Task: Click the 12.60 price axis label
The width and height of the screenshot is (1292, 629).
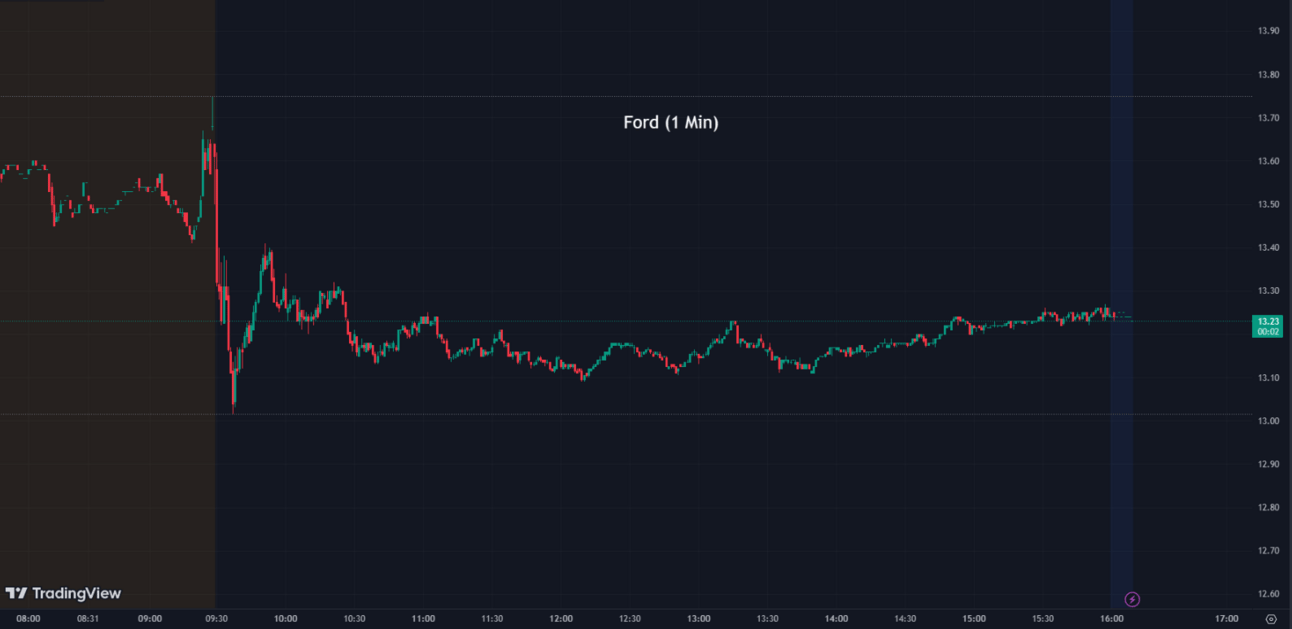Action: coord(1268,594)
